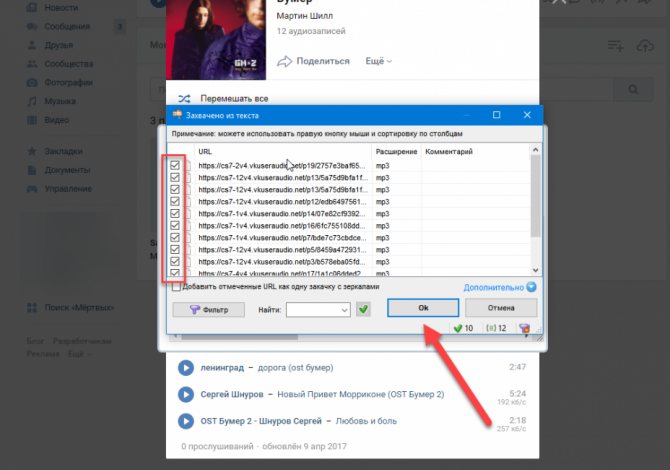Uncheck row with p3/b578eba05fd URL

(175, 261)
